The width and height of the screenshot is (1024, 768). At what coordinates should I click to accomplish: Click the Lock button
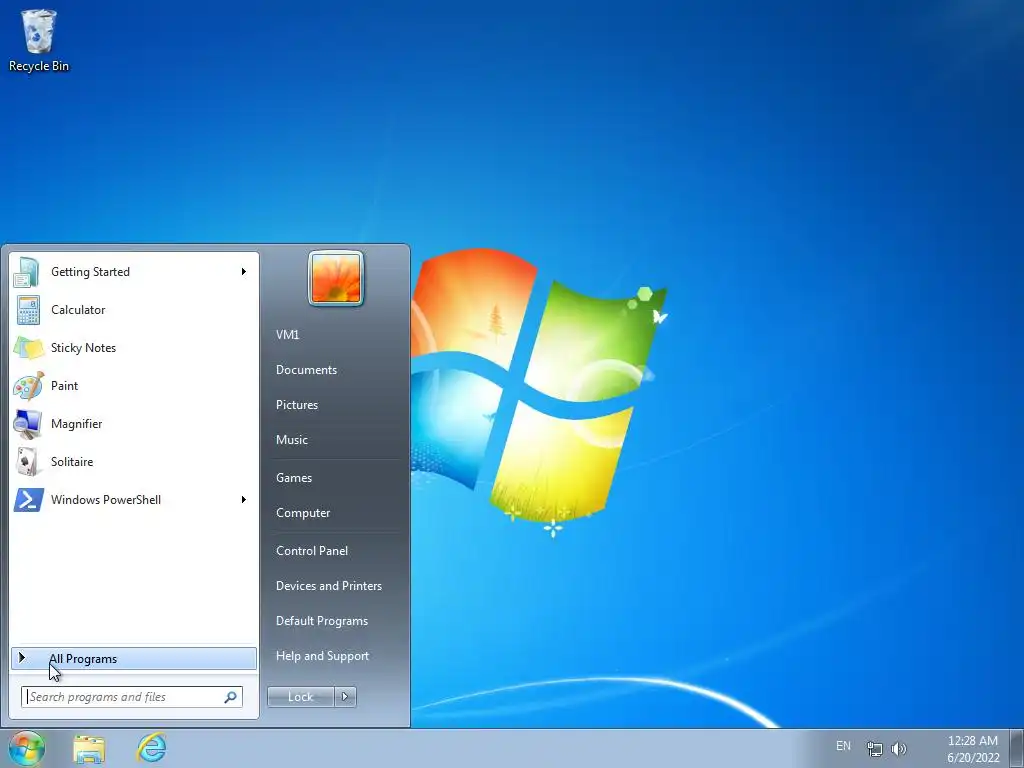pos(301,697)
